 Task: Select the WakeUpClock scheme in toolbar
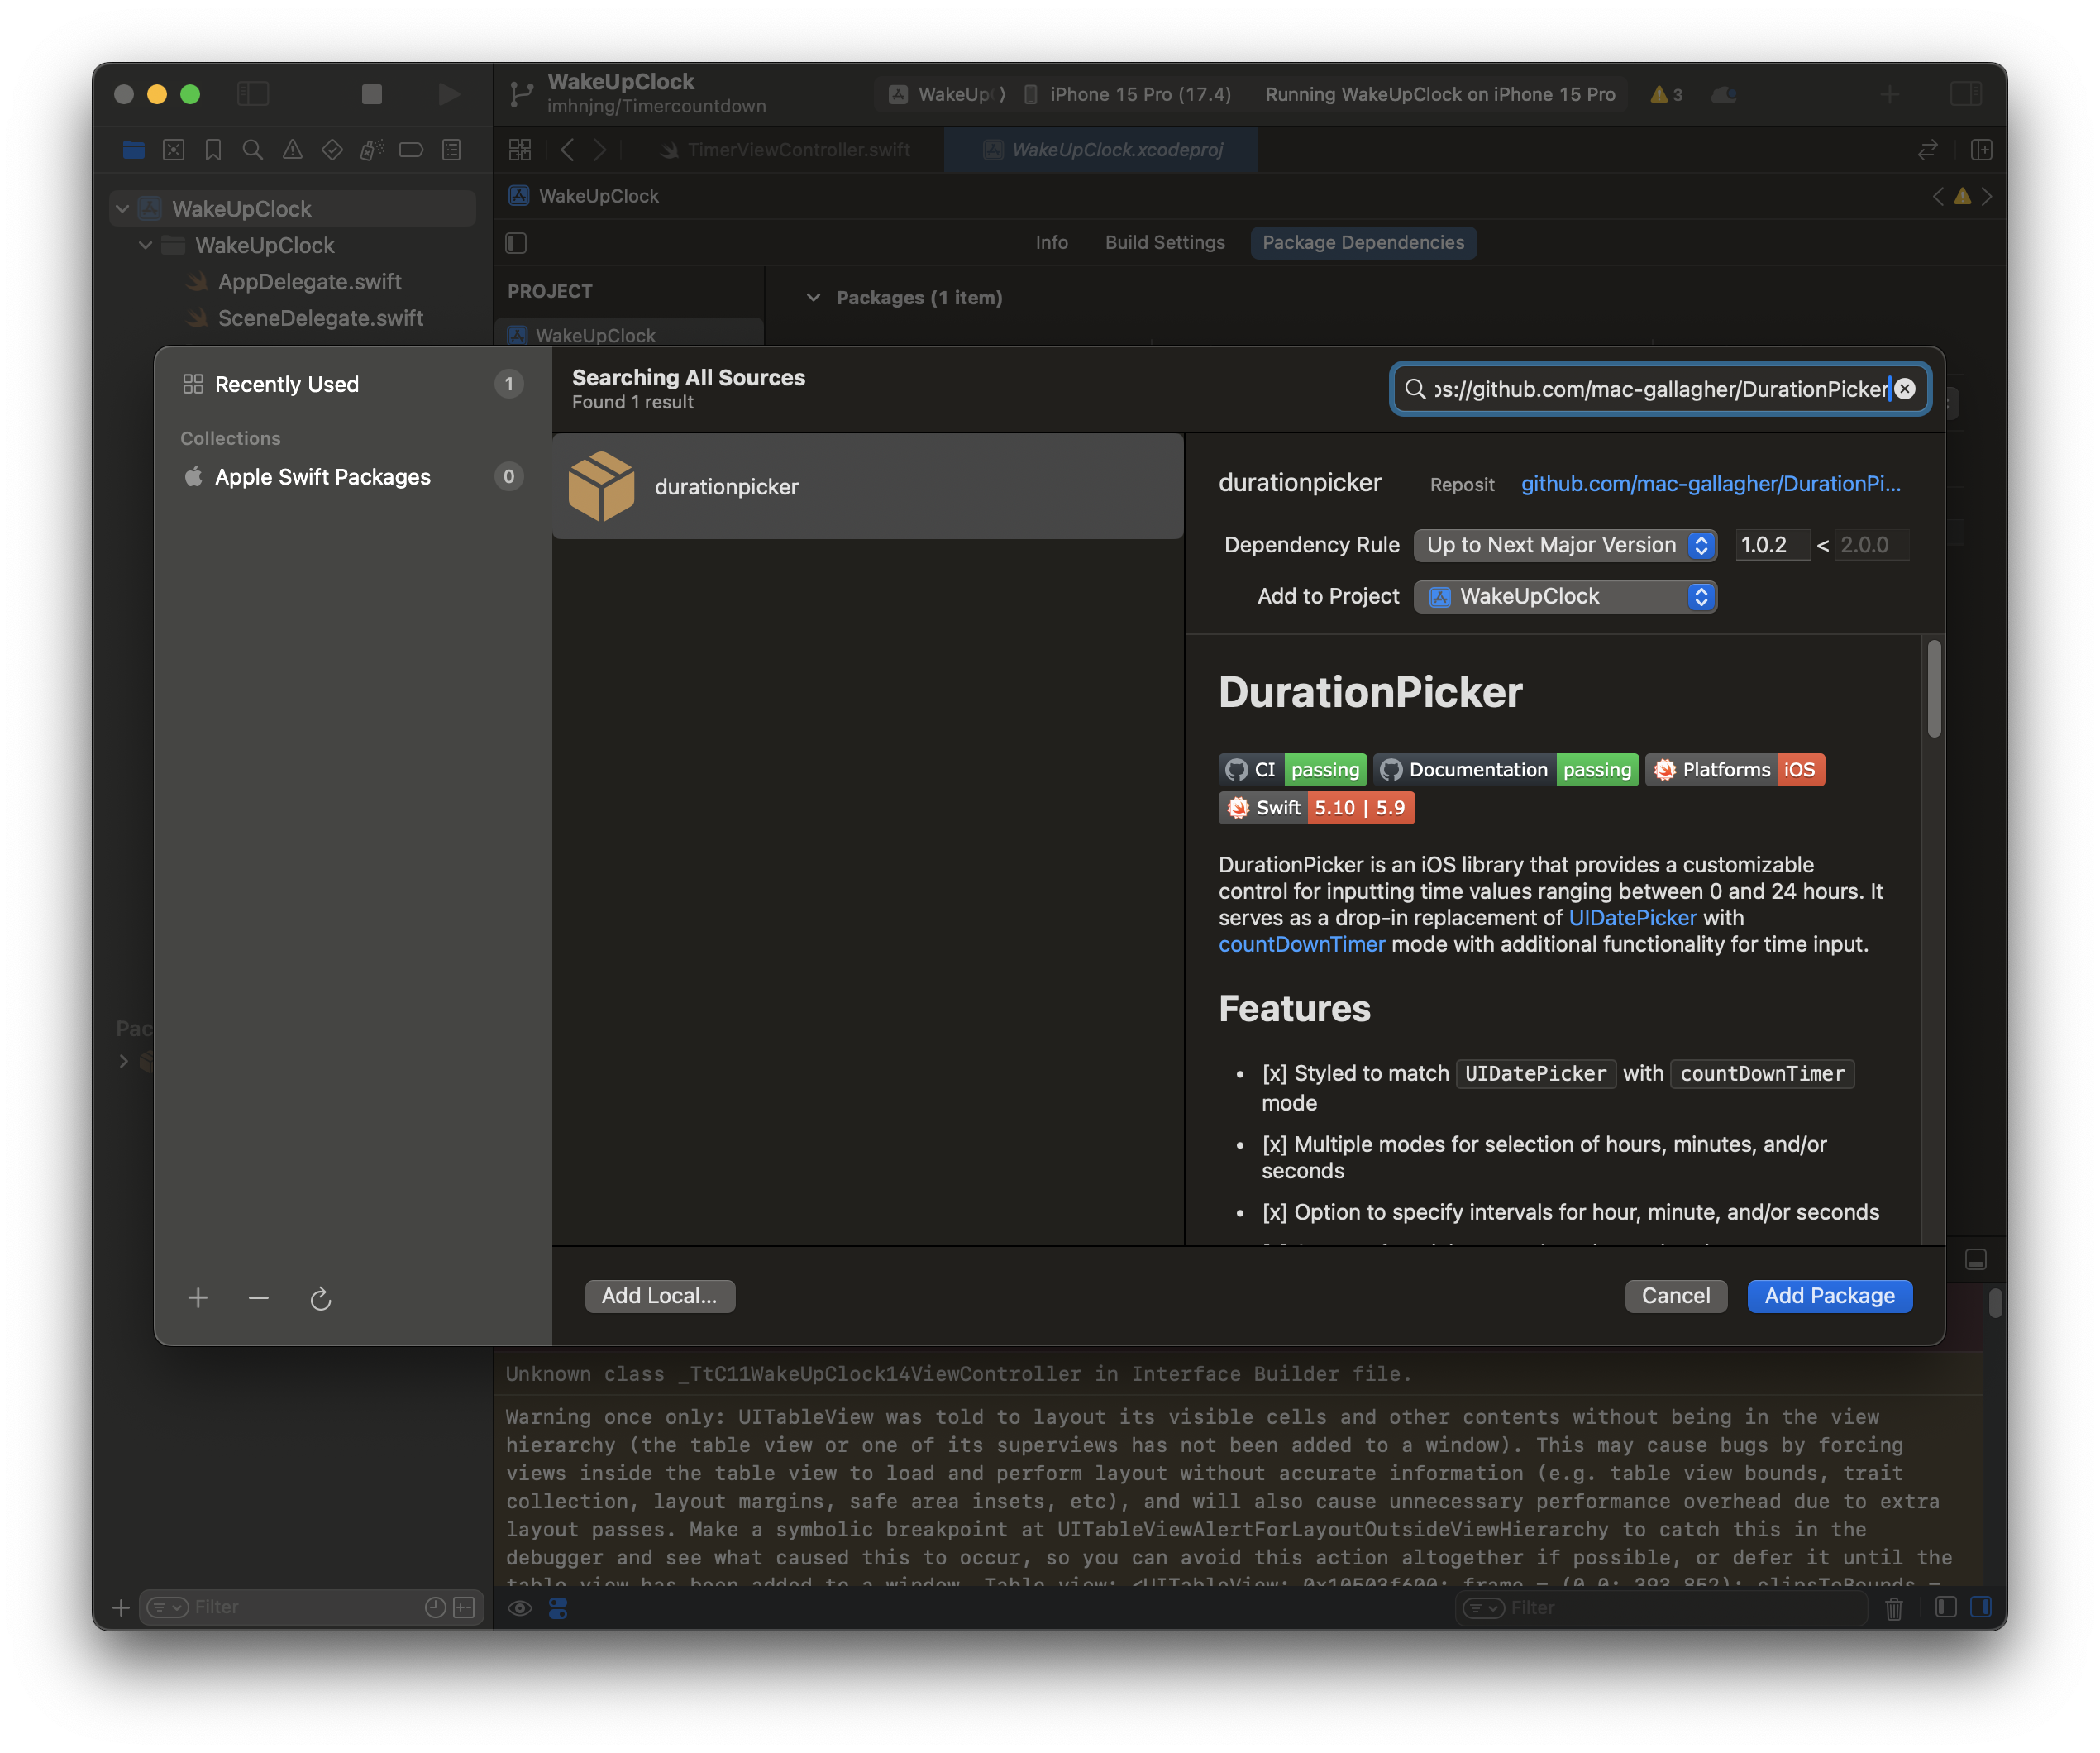click(x=946, y=94)
